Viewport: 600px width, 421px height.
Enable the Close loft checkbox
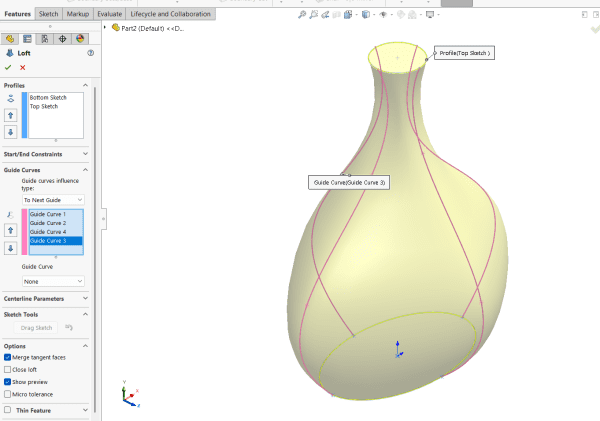8,369
